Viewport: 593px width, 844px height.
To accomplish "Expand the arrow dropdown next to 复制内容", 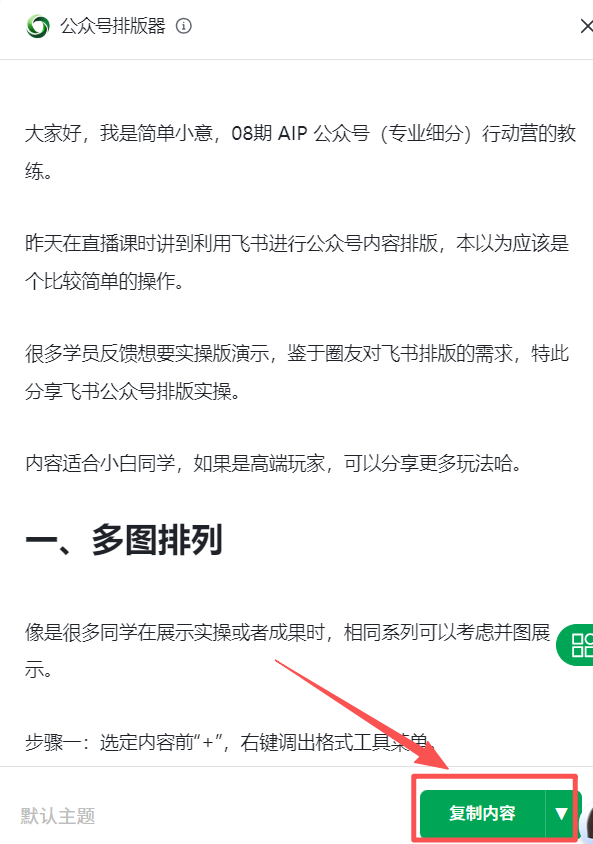I will [x=562, y=813].
